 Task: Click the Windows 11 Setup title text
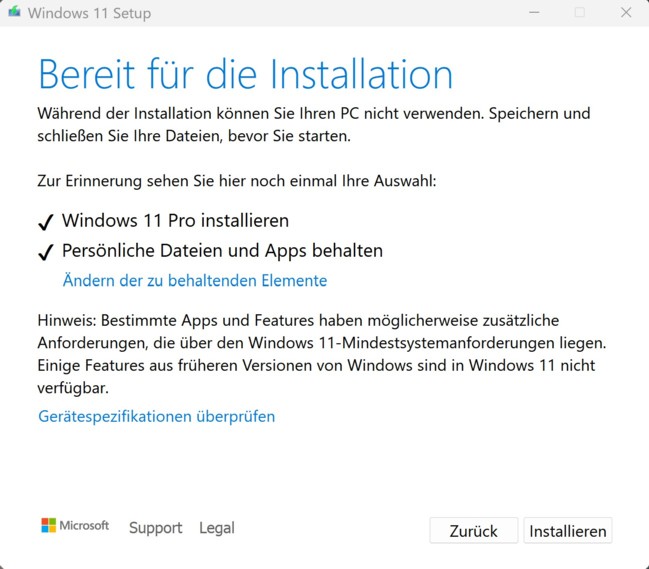pyautogui.click(x=89, y=13)
